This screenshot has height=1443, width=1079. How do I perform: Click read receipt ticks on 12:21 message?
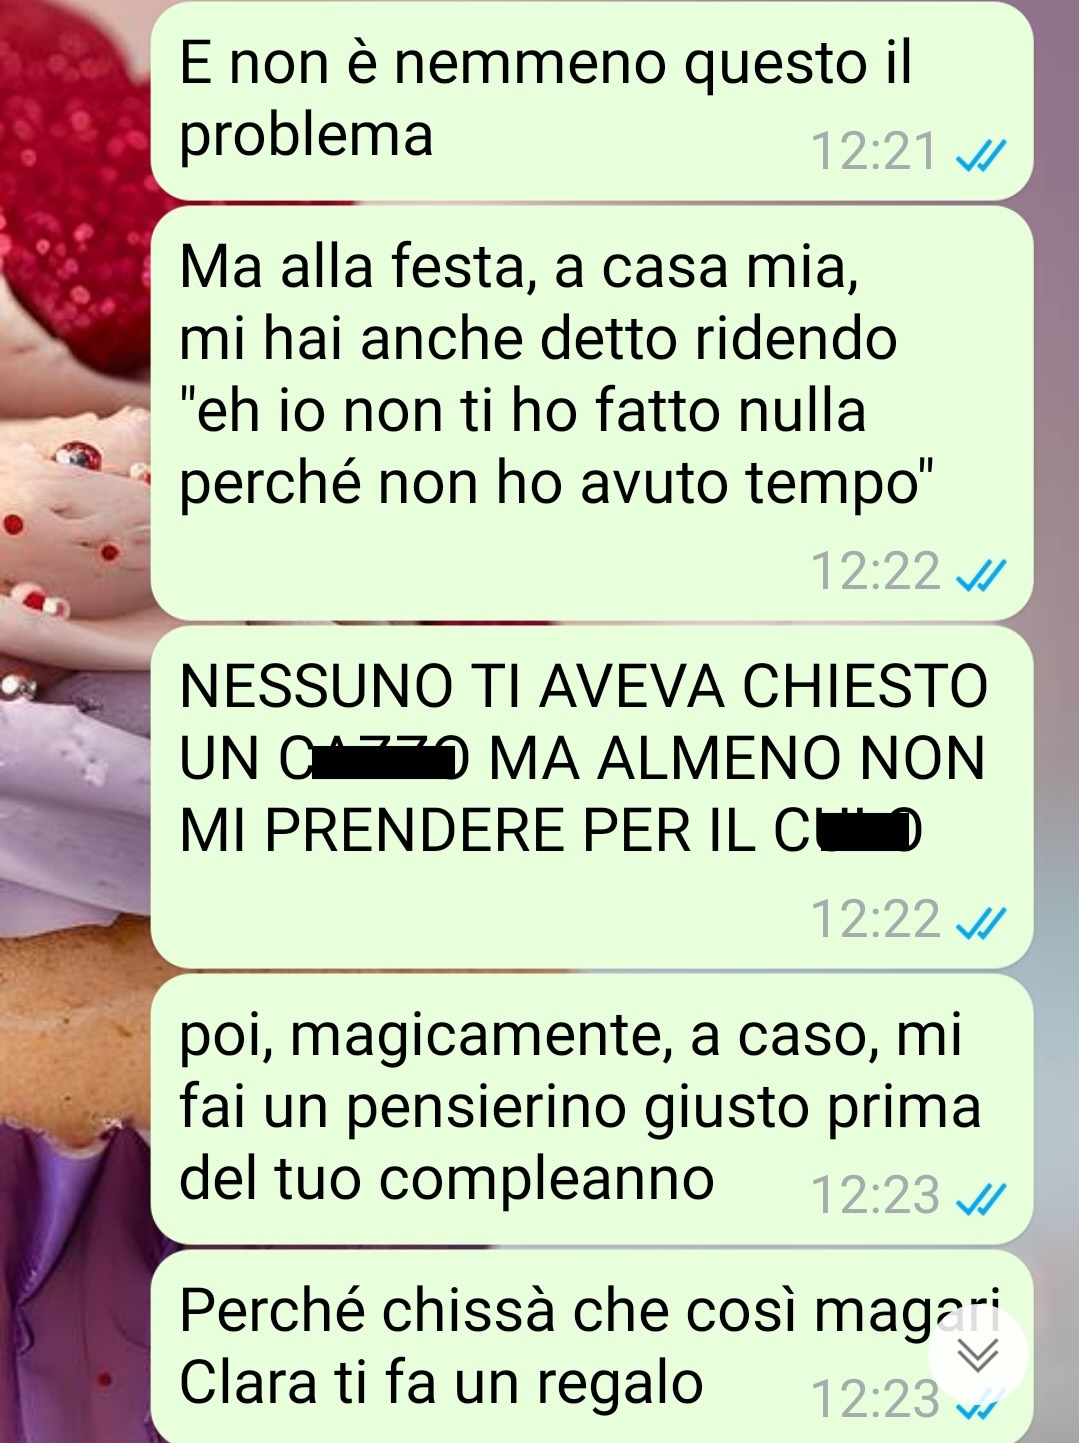coord(981,155)
